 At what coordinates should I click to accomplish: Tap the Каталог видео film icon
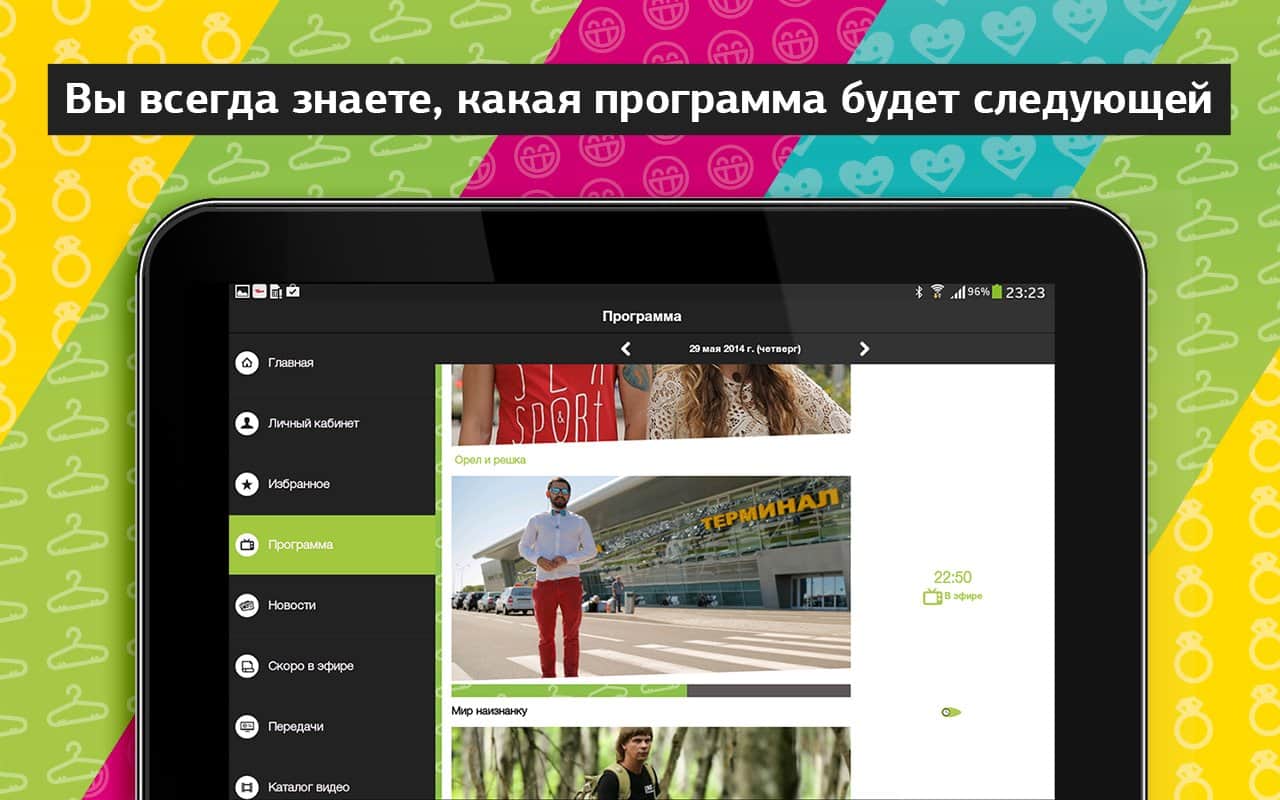[246, 787]
